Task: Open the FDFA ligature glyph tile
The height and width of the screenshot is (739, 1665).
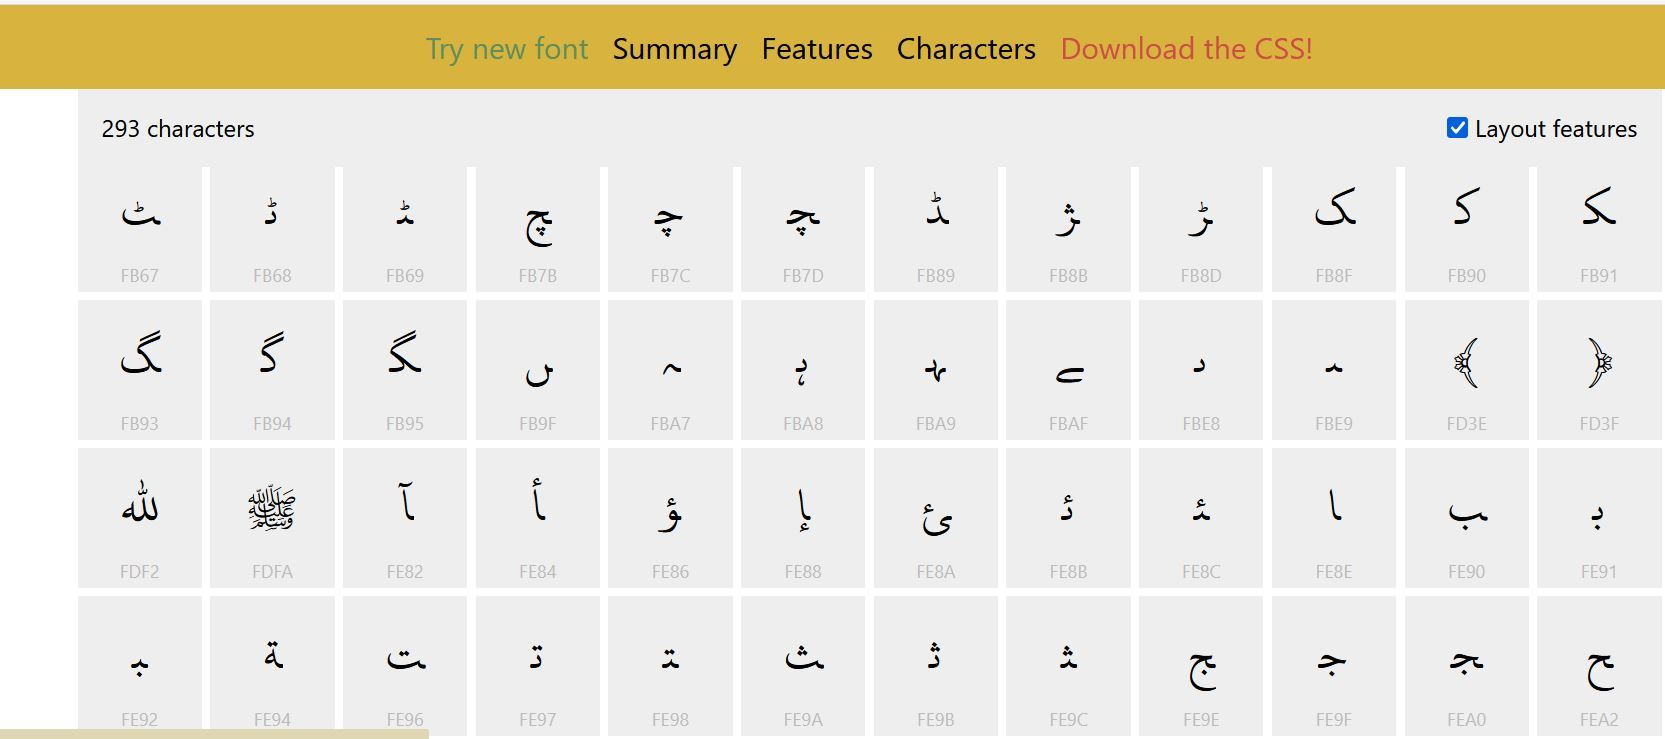Action: pos(272,518)
